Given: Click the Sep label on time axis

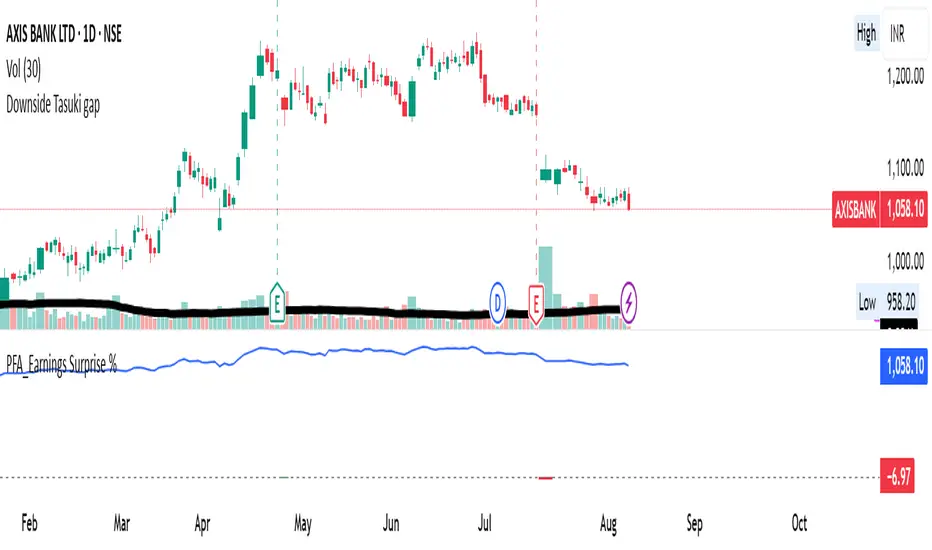Looking at the screenshot, I should click(694, 524).
